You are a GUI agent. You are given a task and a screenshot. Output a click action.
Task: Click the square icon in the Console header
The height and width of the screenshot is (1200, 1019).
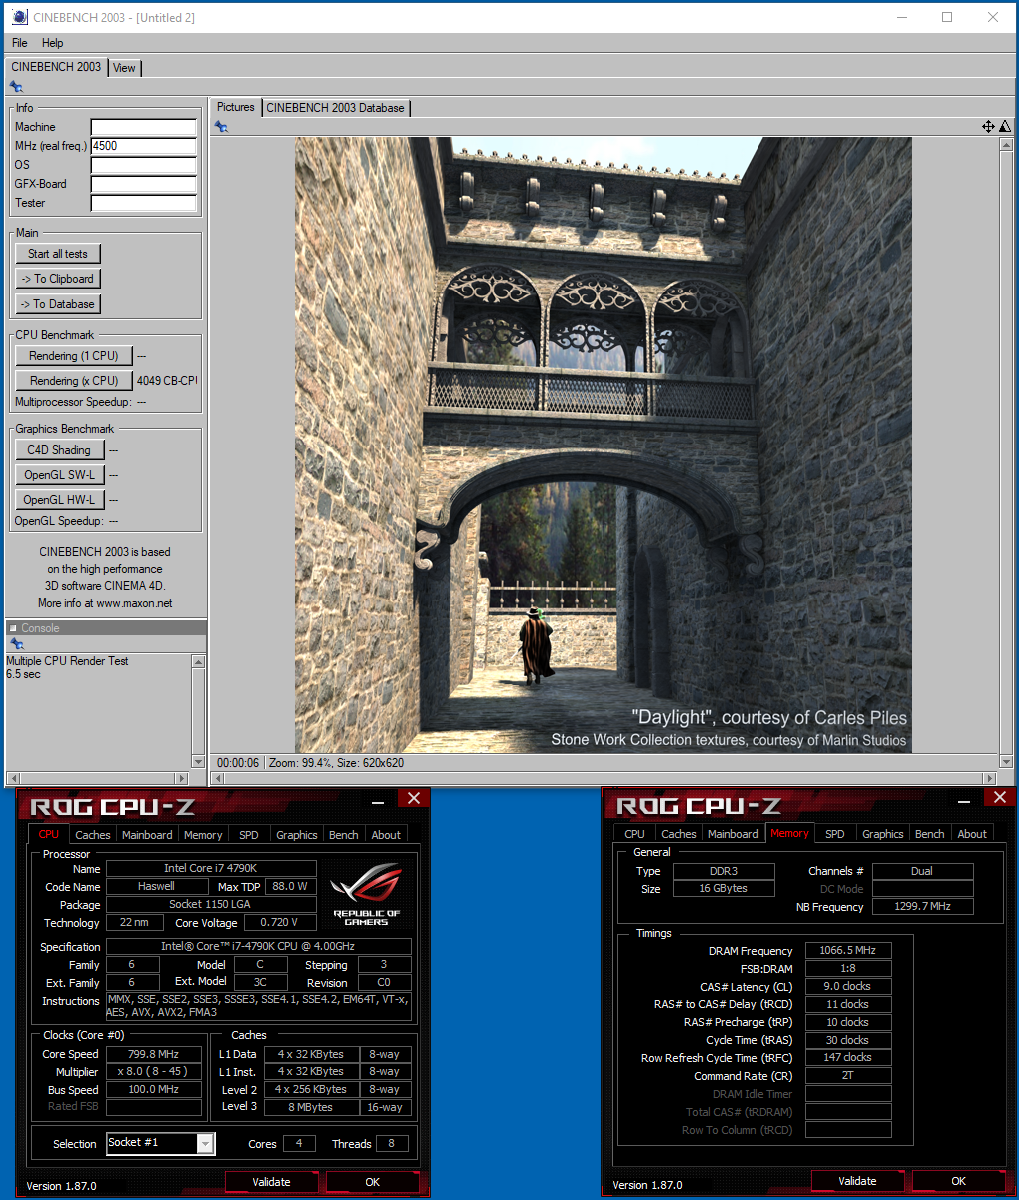click(x=14, y=628)
